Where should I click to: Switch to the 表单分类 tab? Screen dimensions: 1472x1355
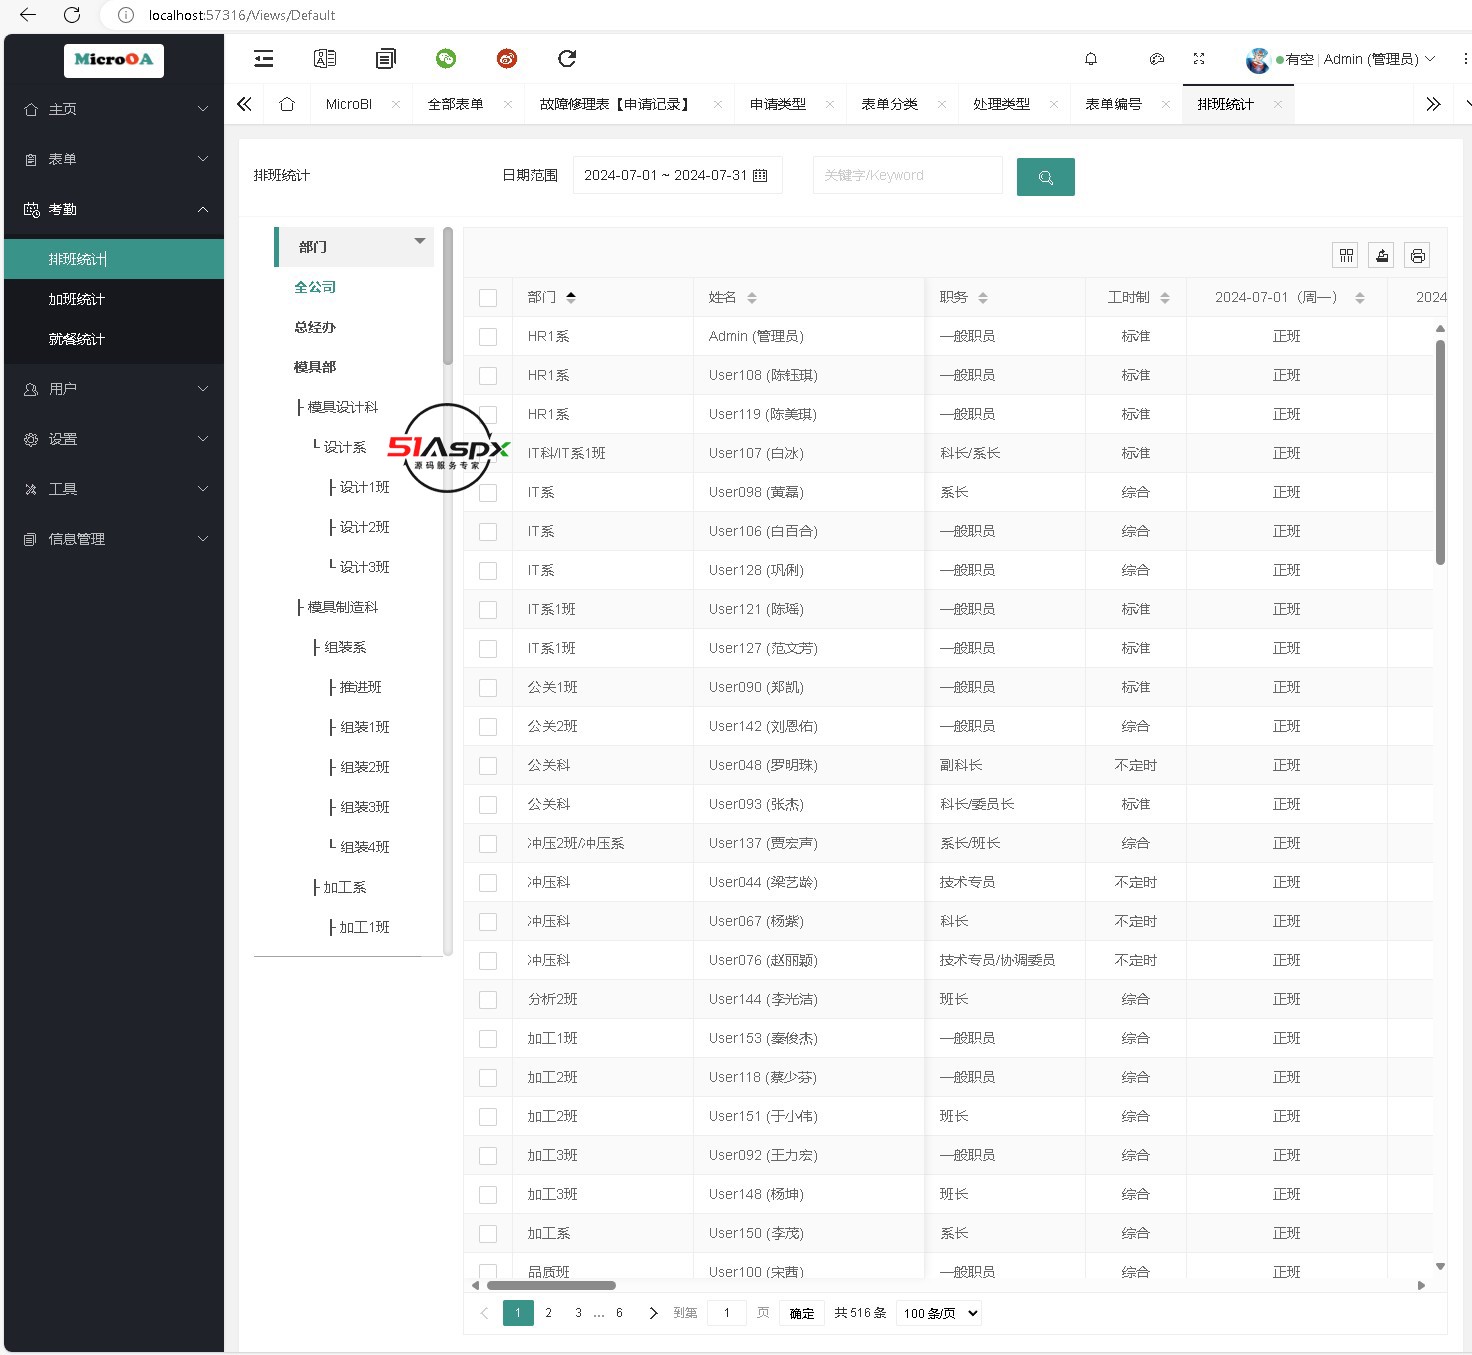(889, 104)
